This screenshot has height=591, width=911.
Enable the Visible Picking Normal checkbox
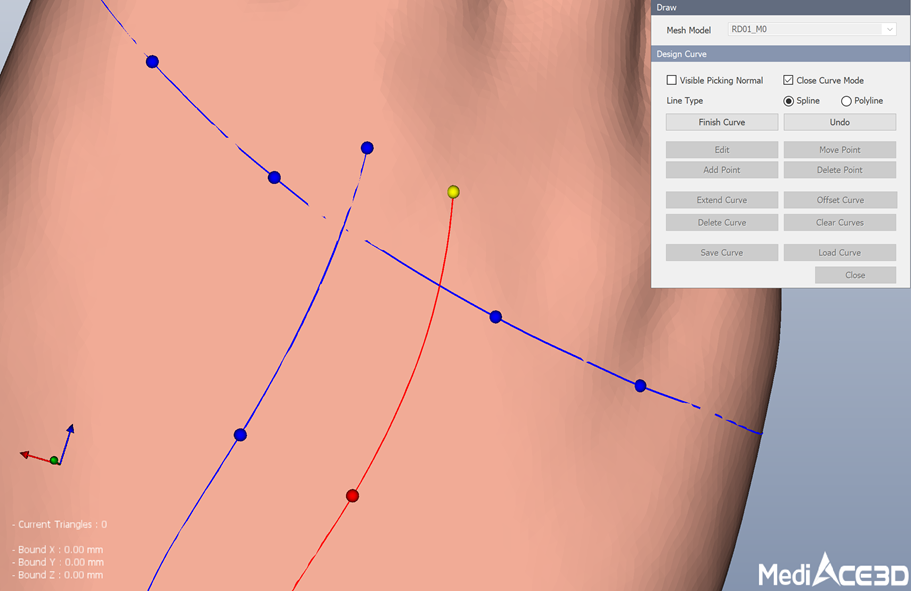pos(672,80)
